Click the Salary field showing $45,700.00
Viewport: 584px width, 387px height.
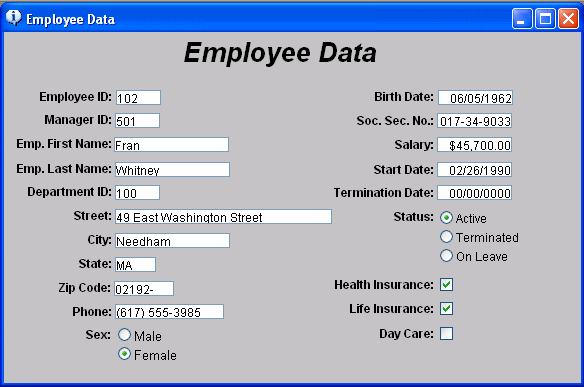pos(474,145)
